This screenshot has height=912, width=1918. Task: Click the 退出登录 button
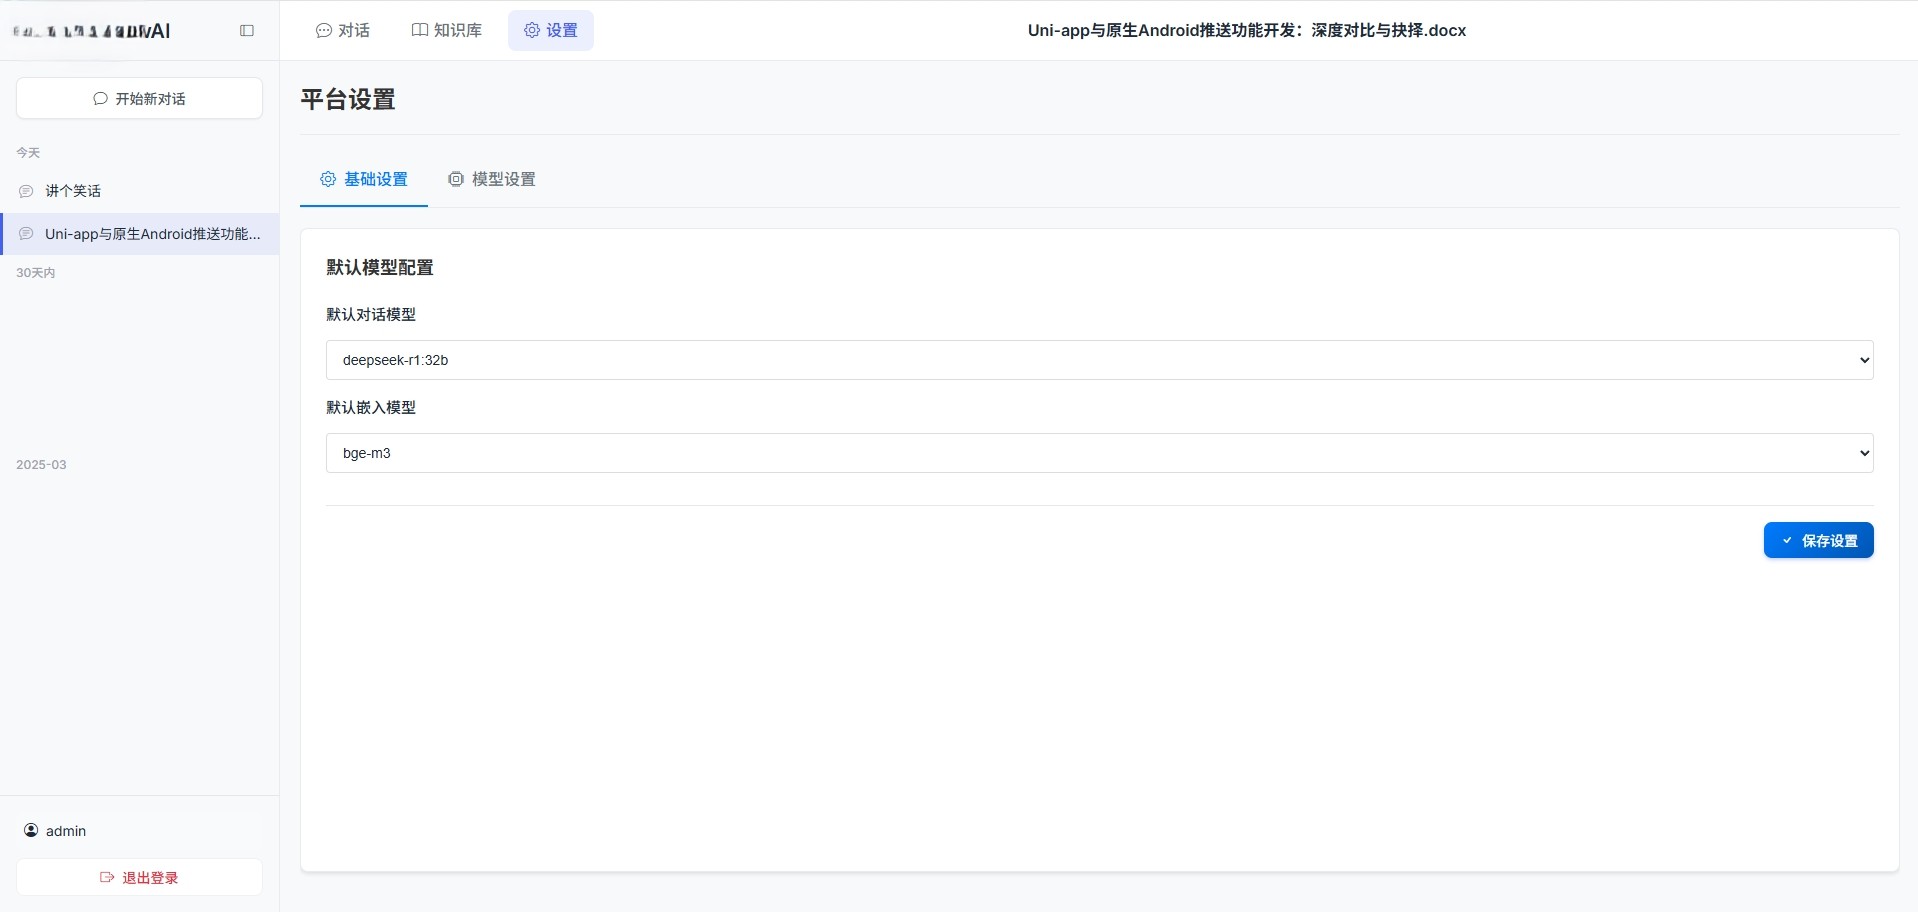(x=139, y=877)
